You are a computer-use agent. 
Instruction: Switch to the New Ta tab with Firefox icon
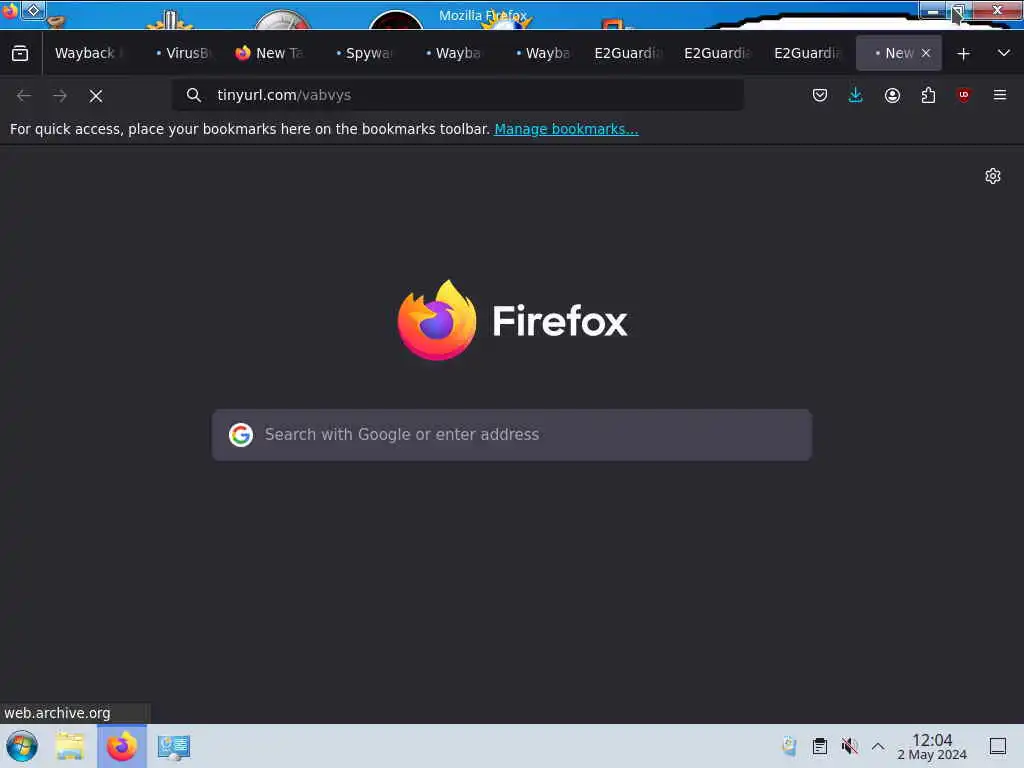[271, 54]
